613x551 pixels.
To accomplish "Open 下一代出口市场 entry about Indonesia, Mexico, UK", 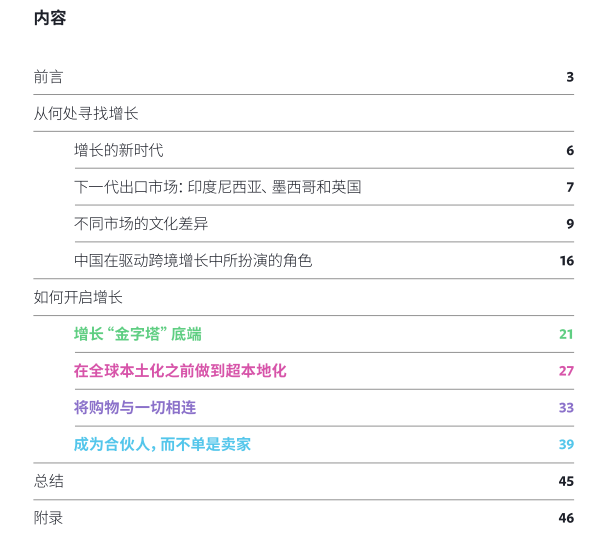I will pos(217,187).
